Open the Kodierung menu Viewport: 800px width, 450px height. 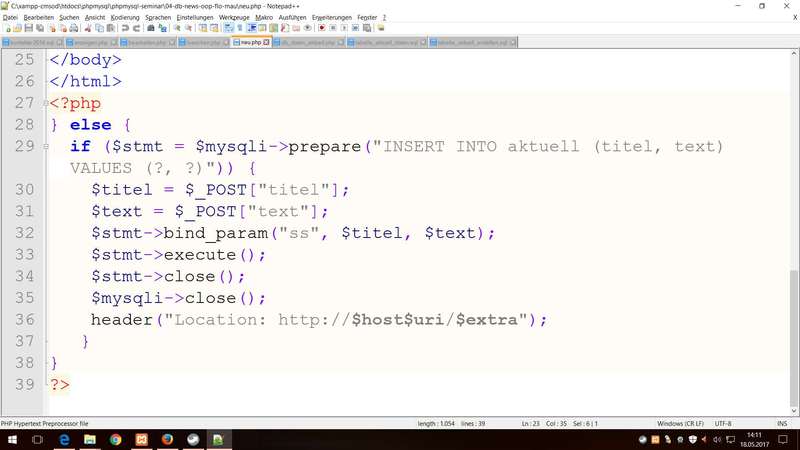point(125,17)
